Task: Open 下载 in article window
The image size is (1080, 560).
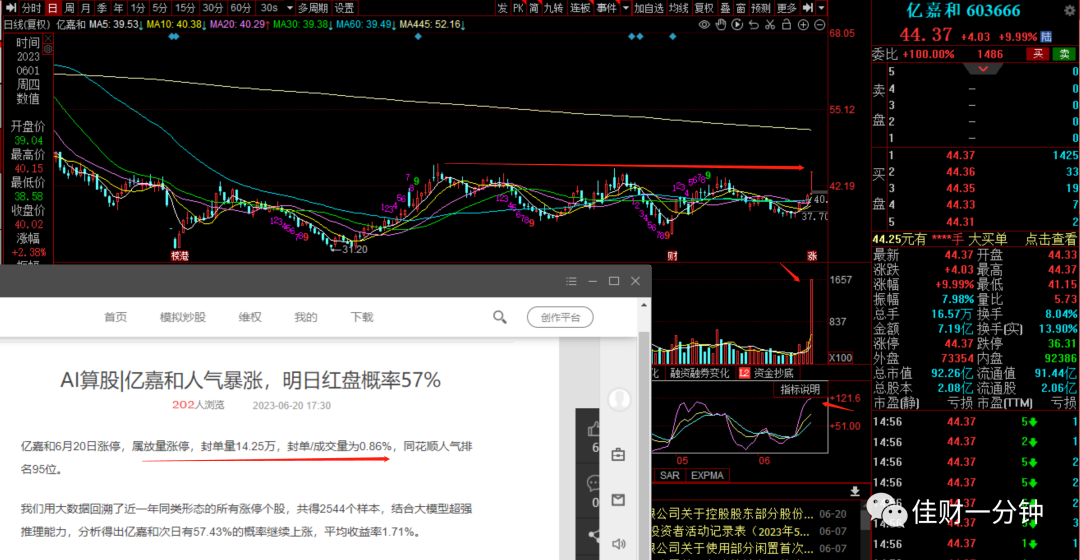Action: (362, 317)
